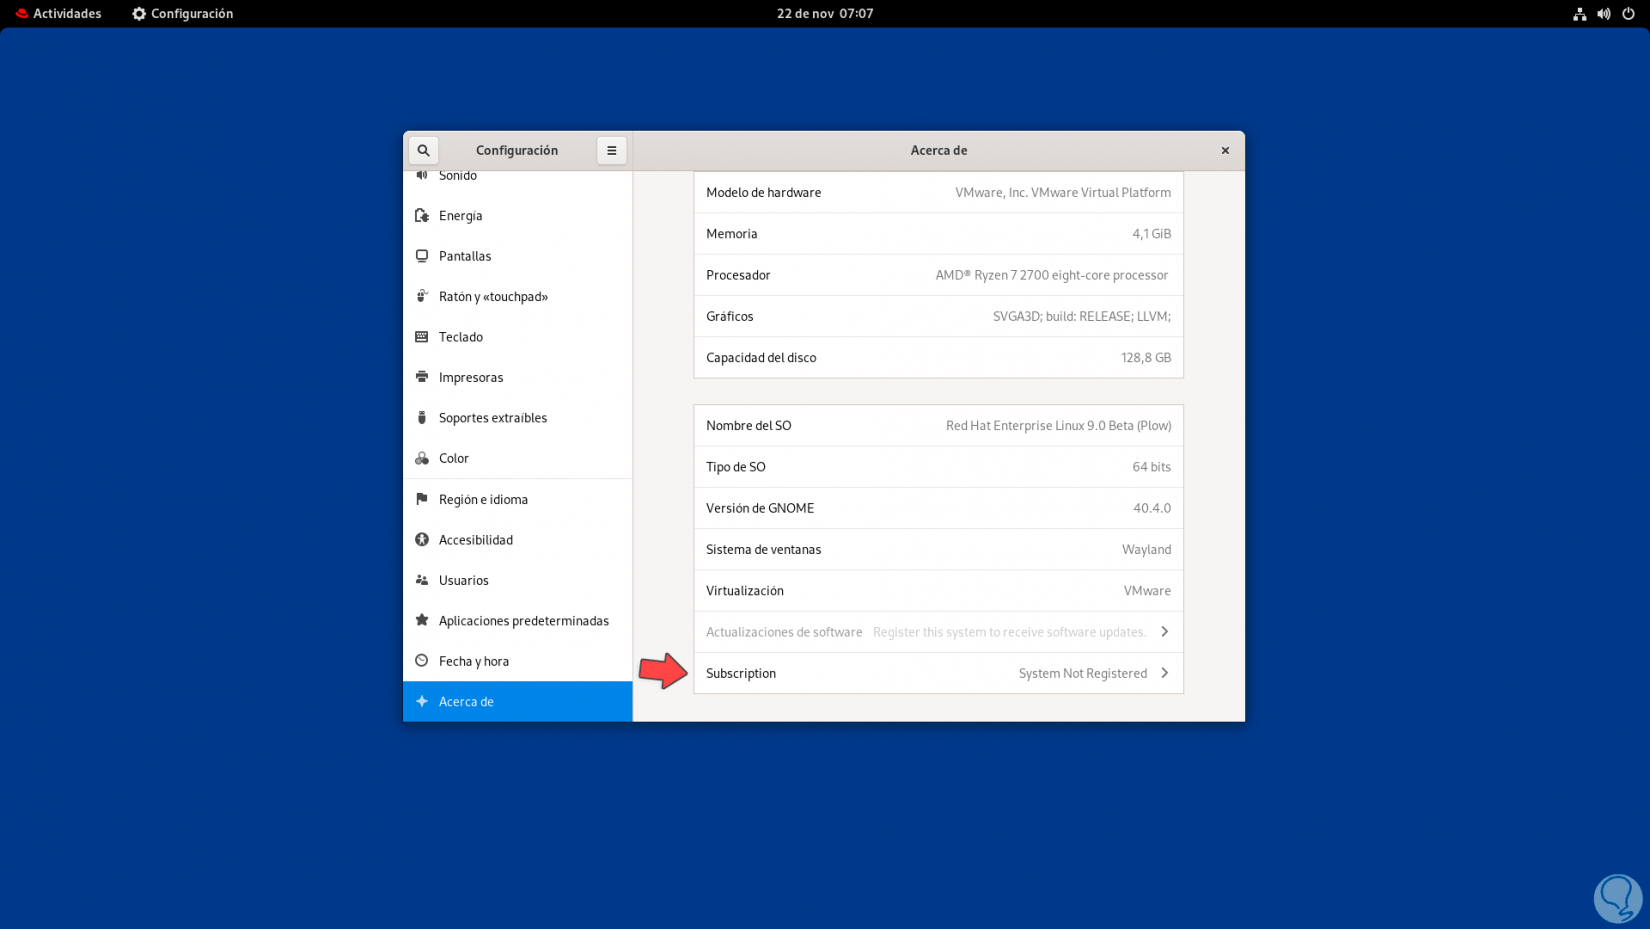Expand the Actualizaciones de software chevron
1650x929 pixels.
(x=1165, y=632)
